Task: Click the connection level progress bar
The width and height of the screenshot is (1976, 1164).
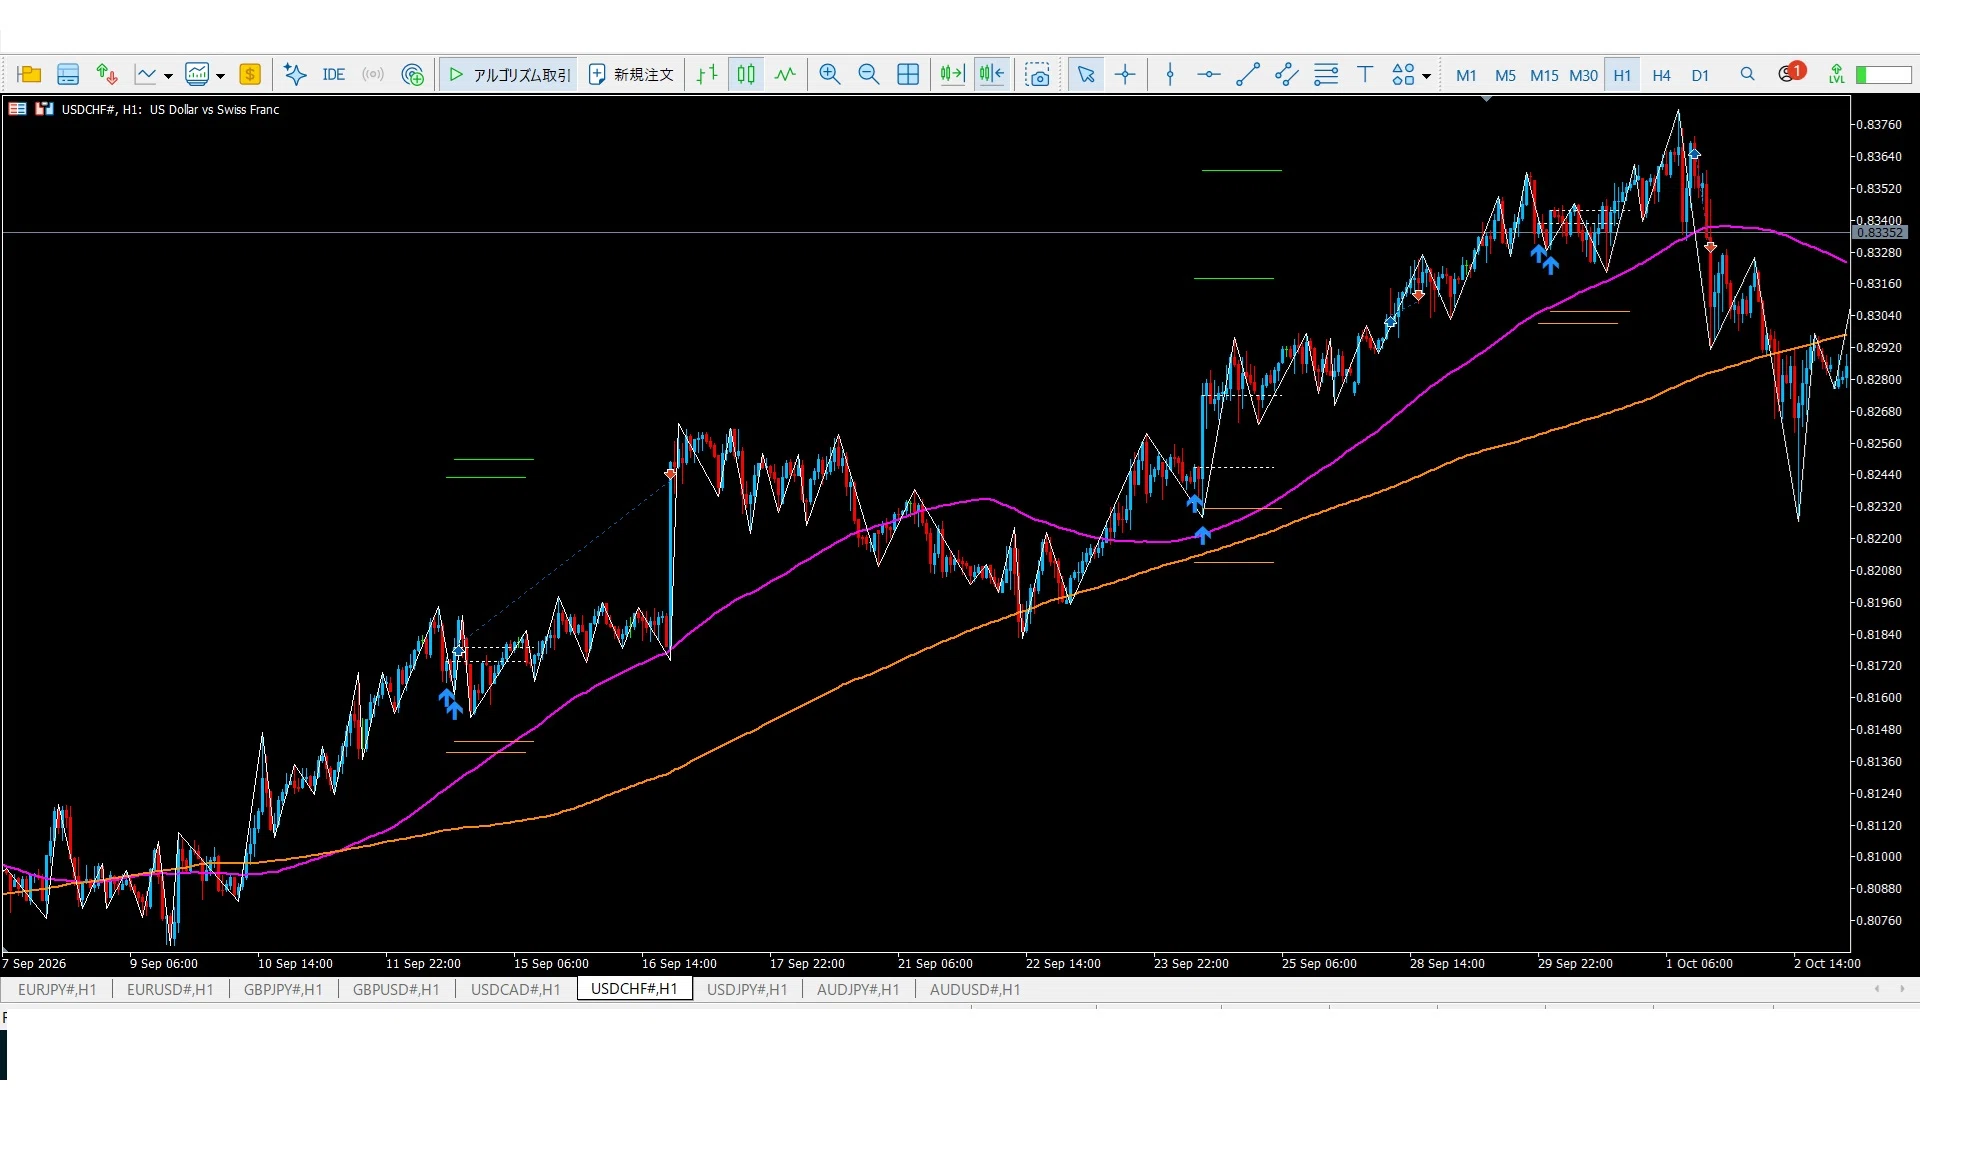Action: point(1884,75)
